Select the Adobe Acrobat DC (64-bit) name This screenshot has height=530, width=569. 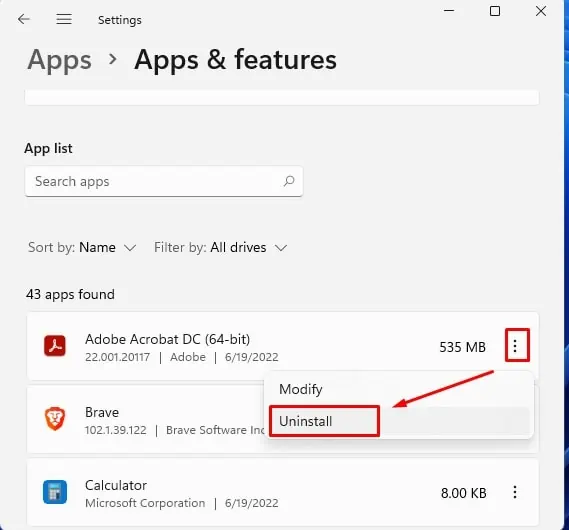[168, 339]
